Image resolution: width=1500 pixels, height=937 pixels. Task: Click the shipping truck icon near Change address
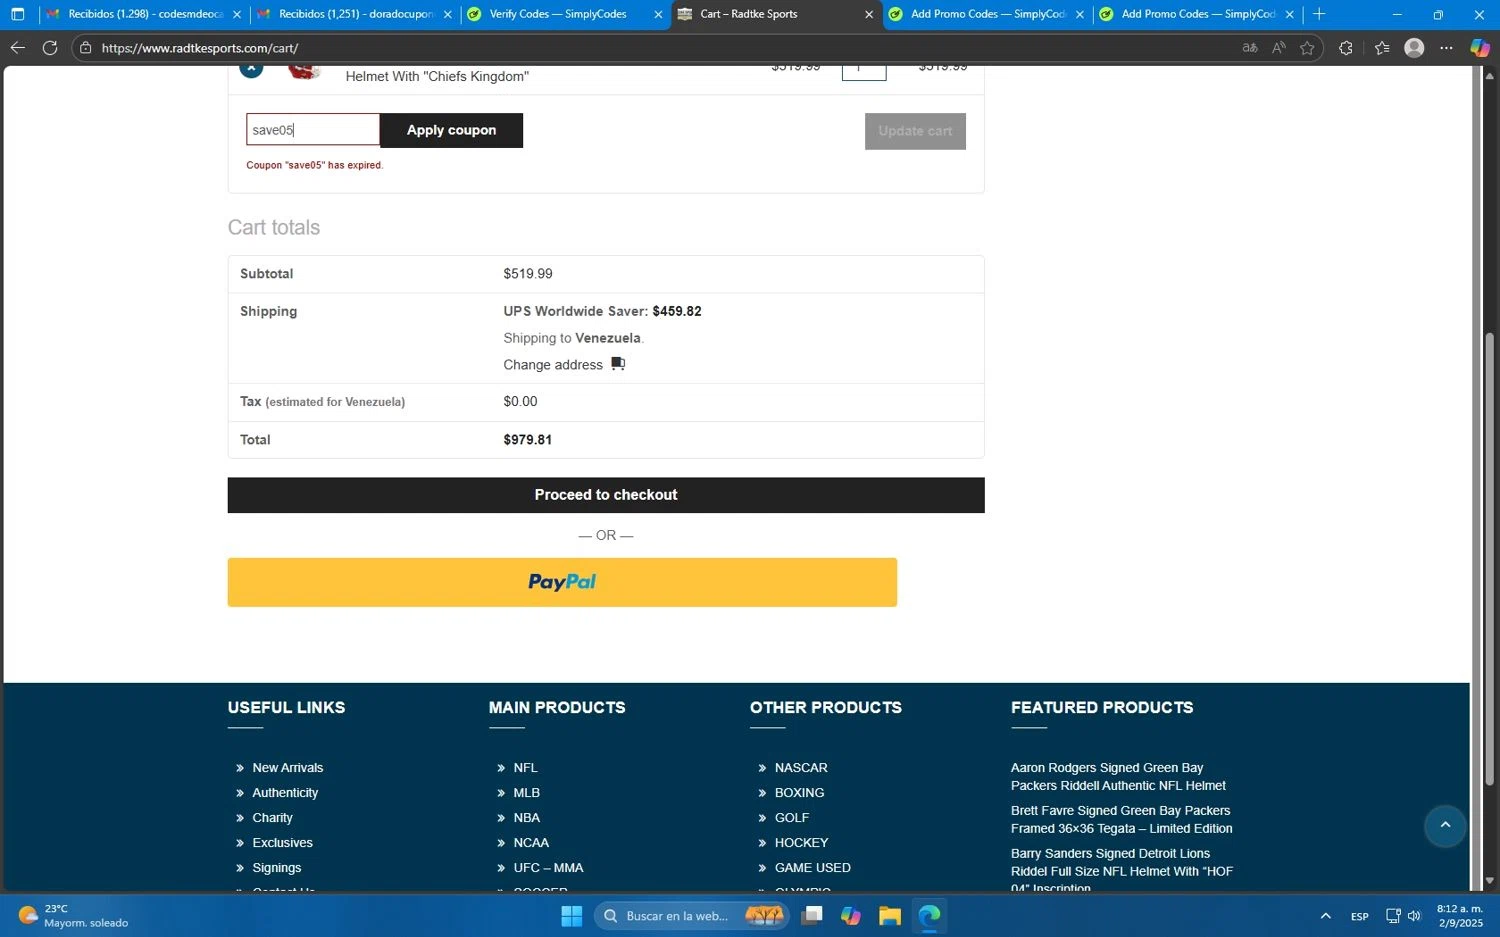click(618, 364)
